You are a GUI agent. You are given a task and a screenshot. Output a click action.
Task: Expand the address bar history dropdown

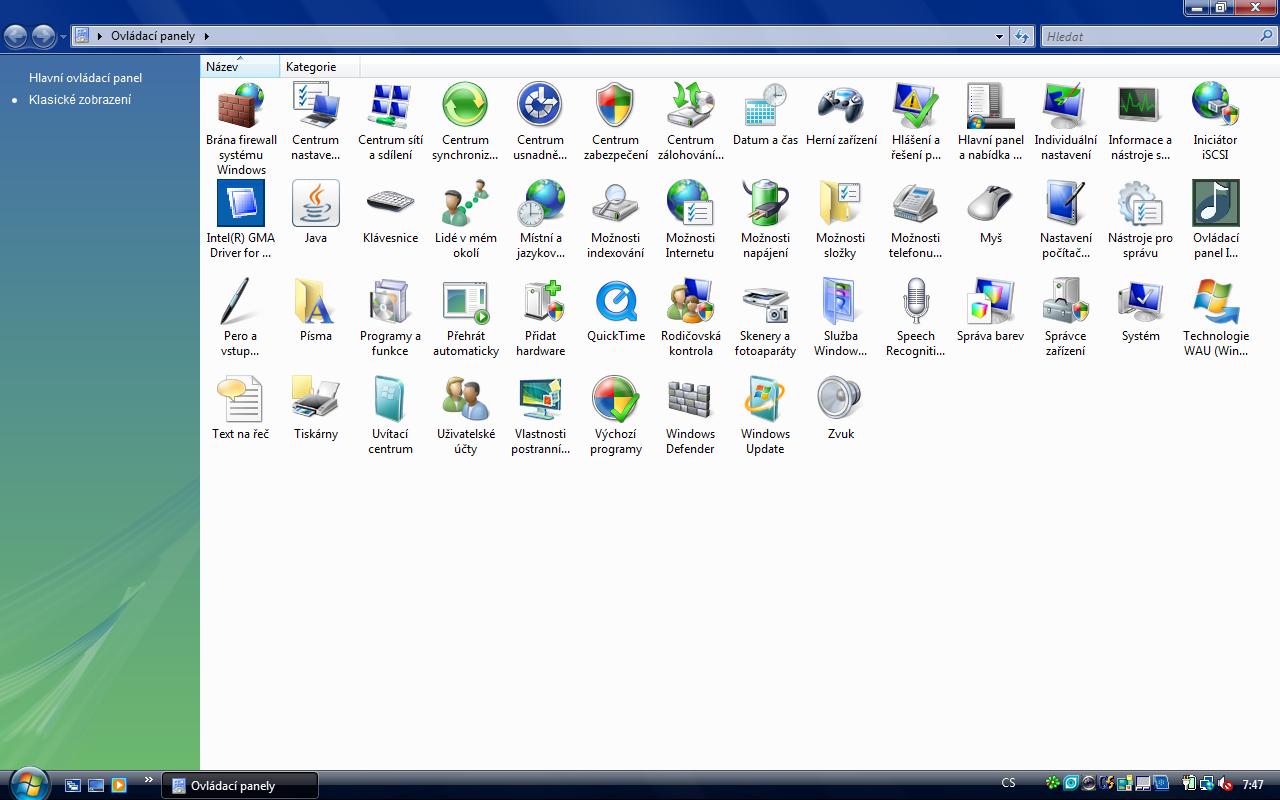tap(999, 37)
